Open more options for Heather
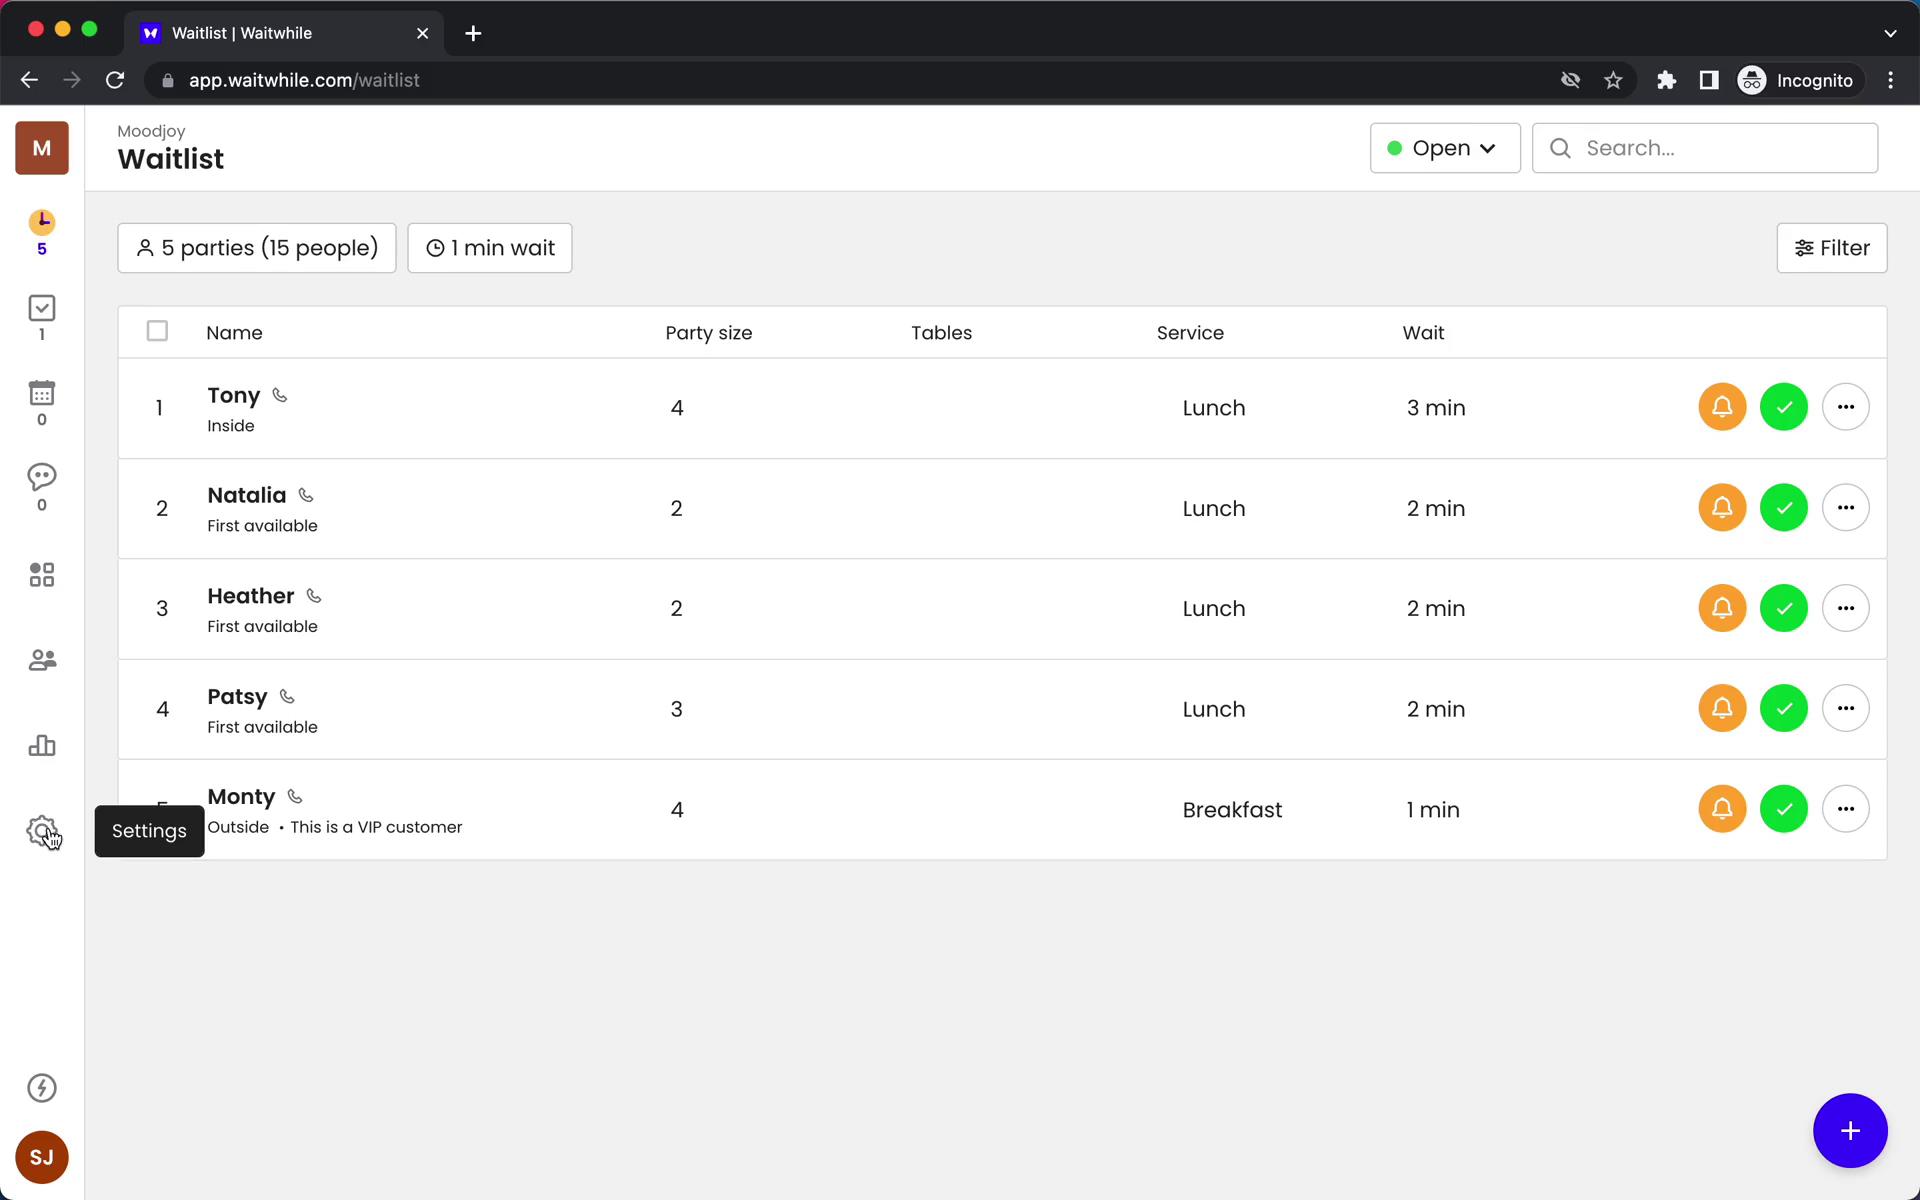 (x=1846, y=608)
